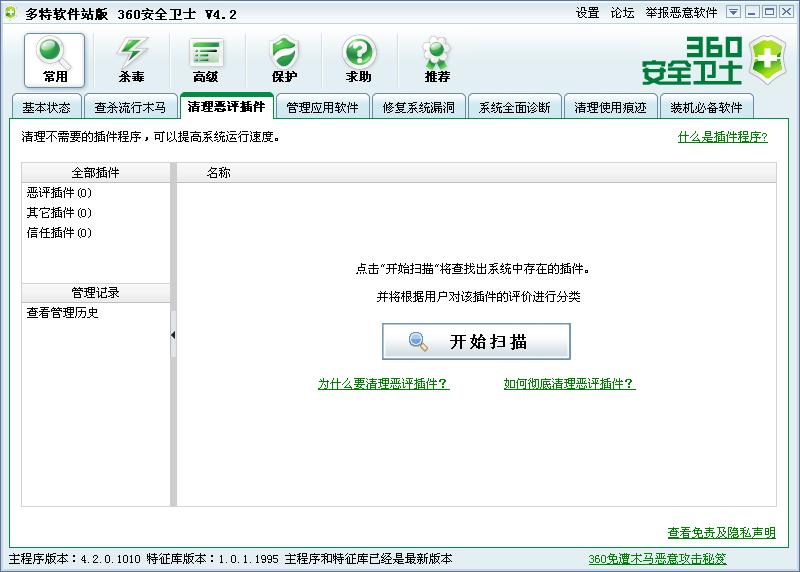The height and width of the screenshot is (572, 800).
Task: Open the title bar dropdown menu button
Action: point(733,12)
